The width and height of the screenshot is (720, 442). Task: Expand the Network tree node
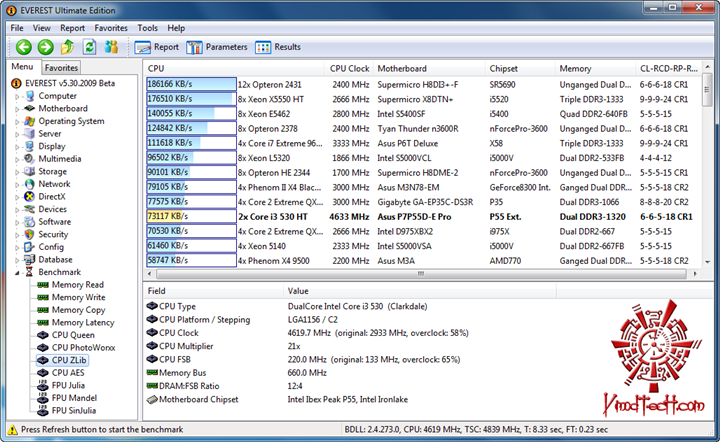click(x=17, y=185)
